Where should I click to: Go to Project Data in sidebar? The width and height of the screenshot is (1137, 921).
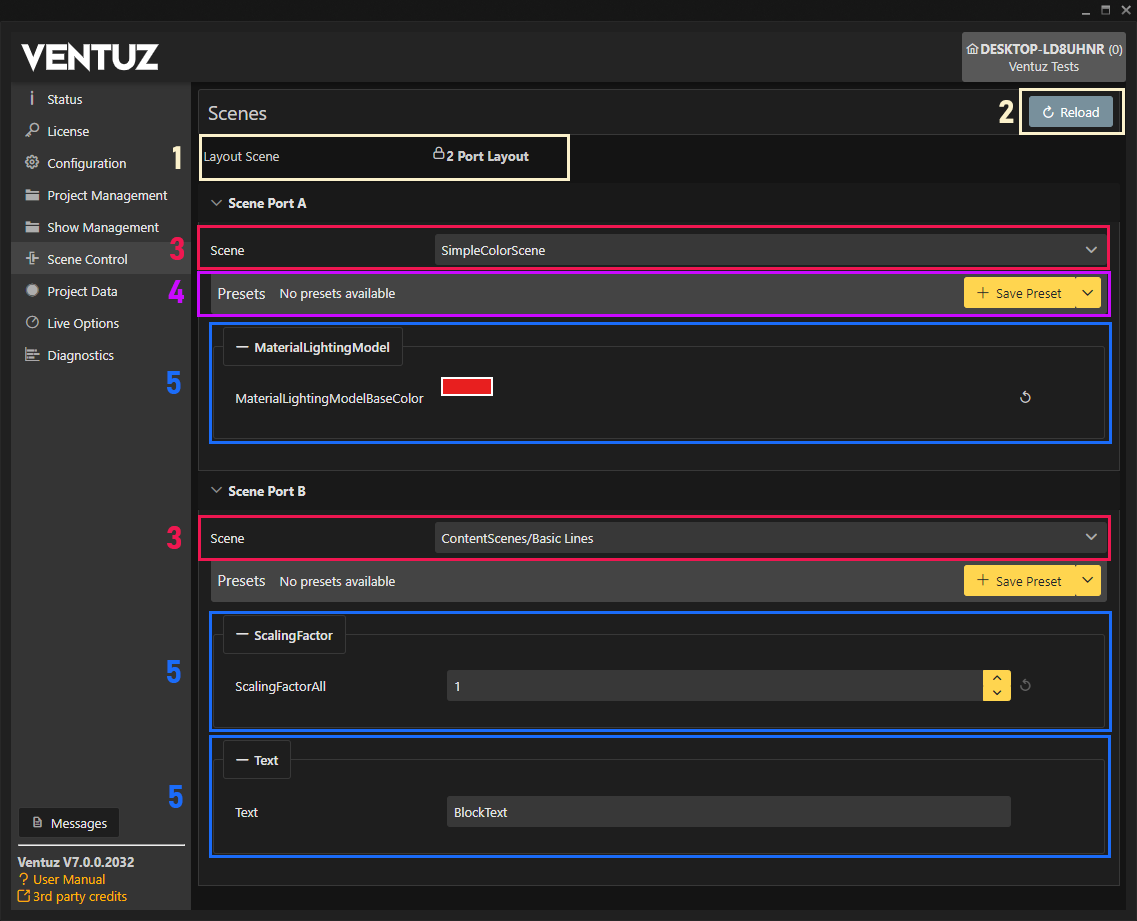point(82,291)
